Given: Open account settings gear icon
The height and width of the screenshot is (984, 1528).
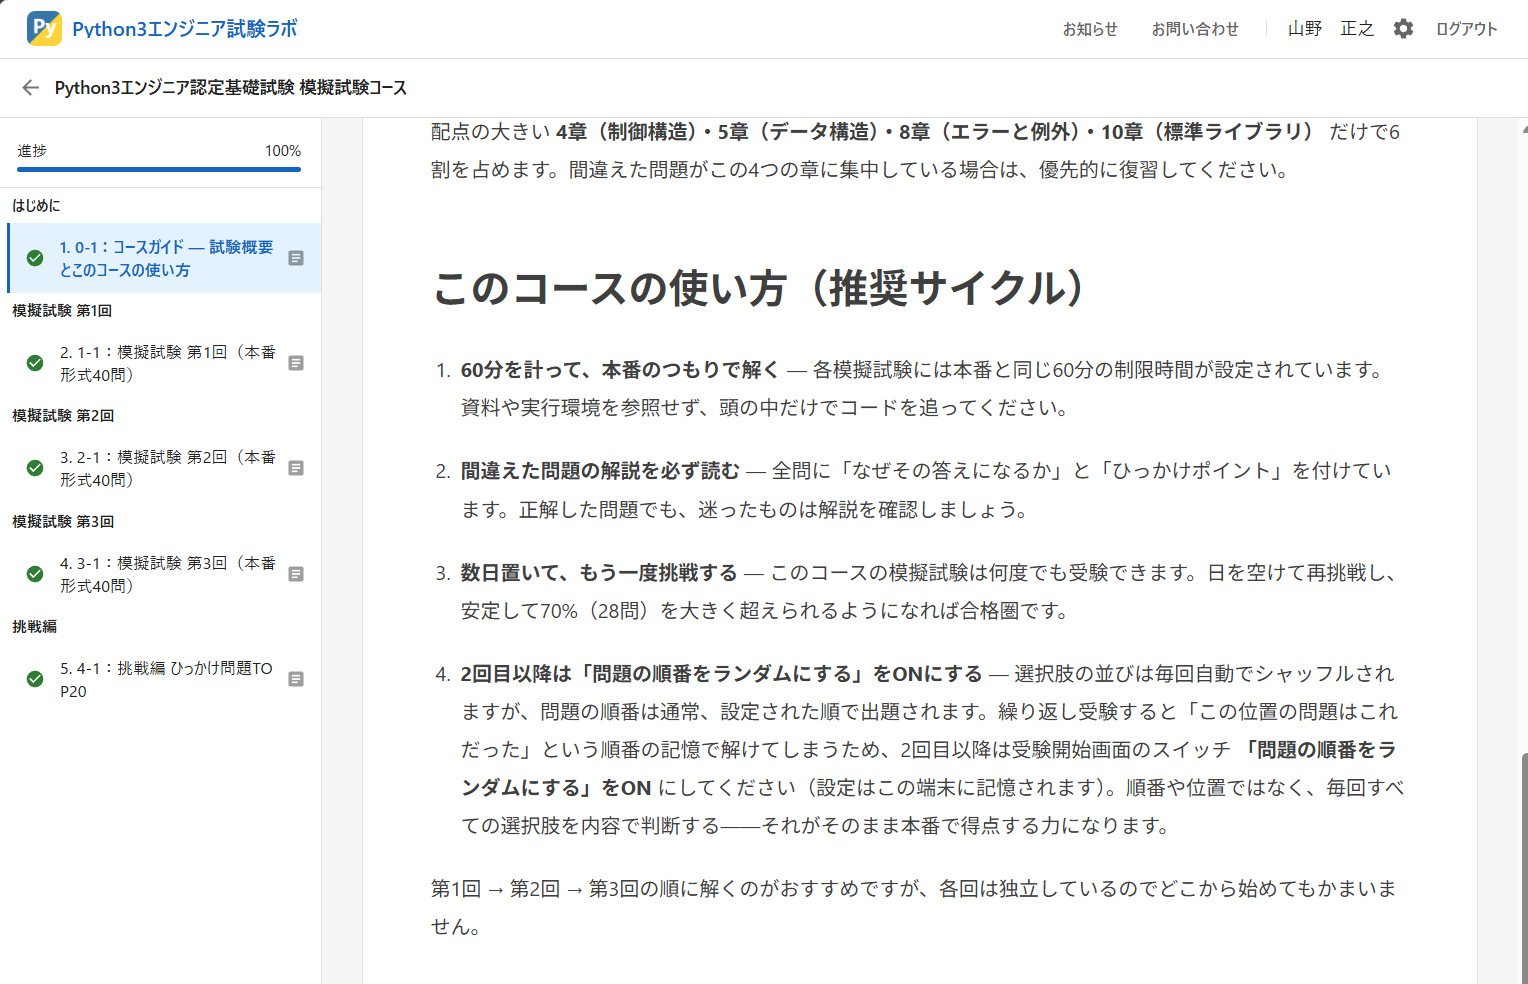Looking at the screenshot, I should 1404,29.
